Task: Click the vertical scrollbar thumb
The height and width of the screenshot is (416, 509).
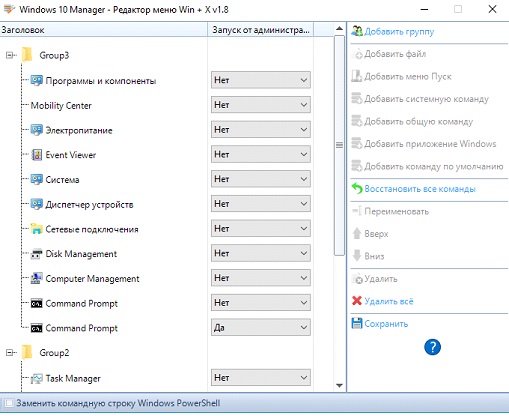Action: click(339, 145)
